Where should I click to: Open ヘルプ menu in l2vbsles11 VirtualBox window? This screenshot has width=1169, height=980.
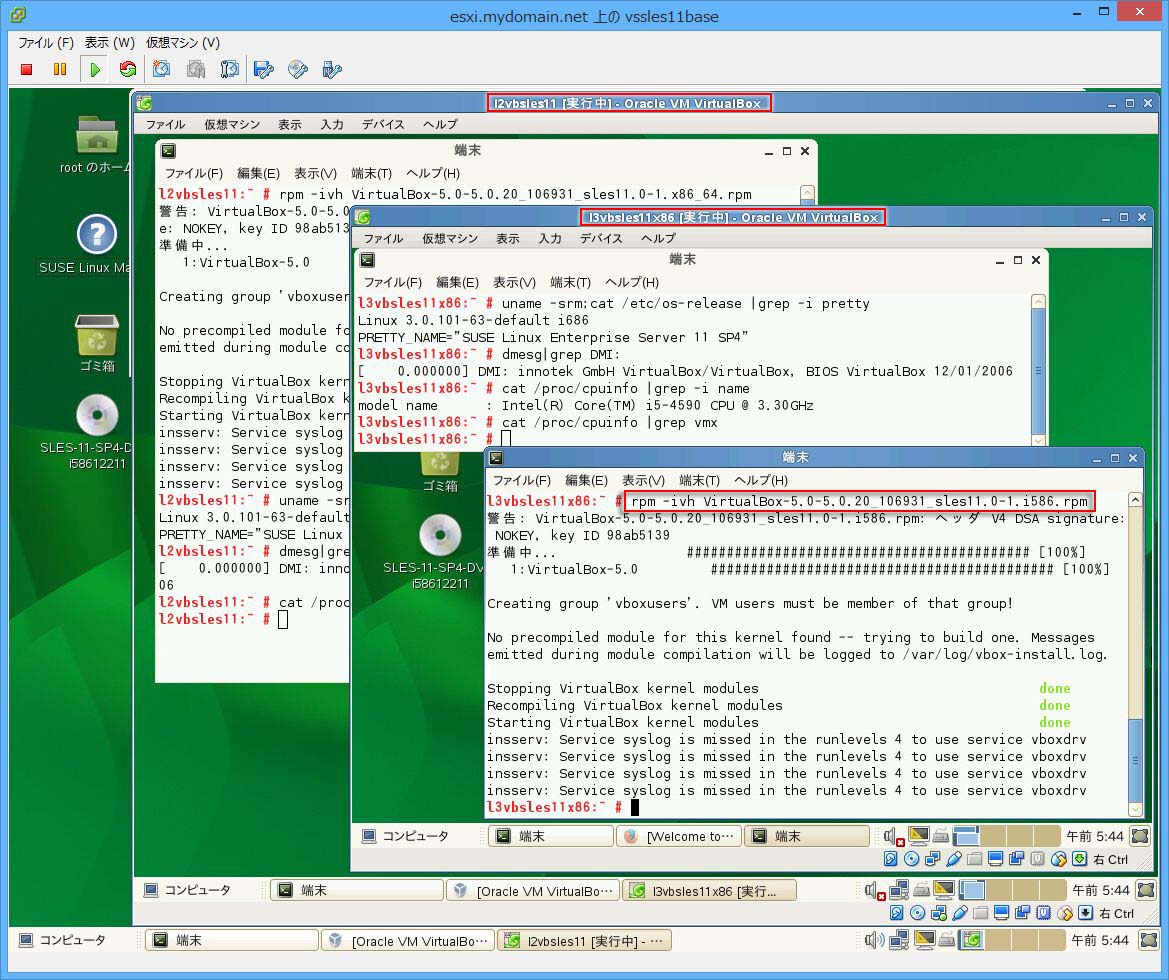tap(440, 124)
